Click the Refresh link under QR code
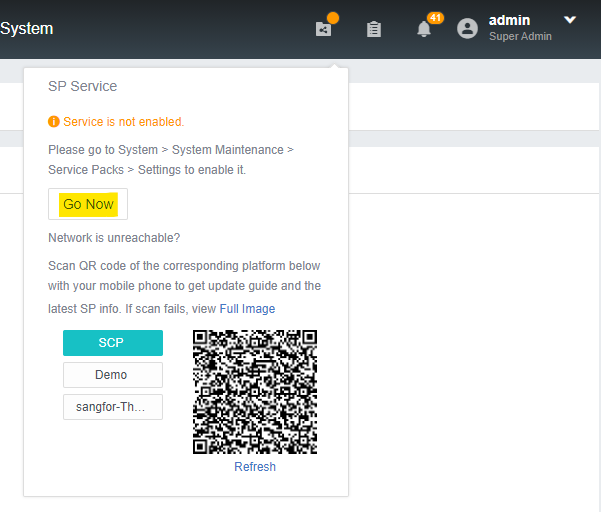601x512 pixels. [x=255, y=466]
